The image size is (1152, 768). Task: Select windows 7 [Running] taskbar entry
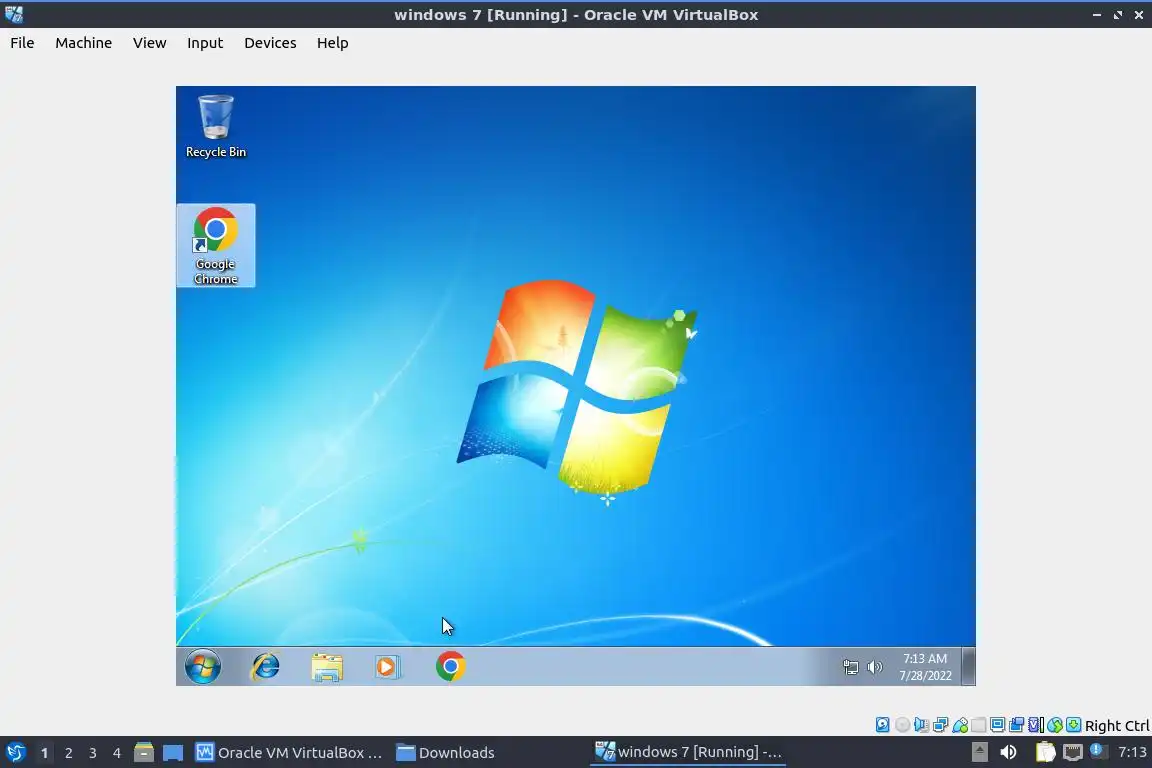pos(688,752)
